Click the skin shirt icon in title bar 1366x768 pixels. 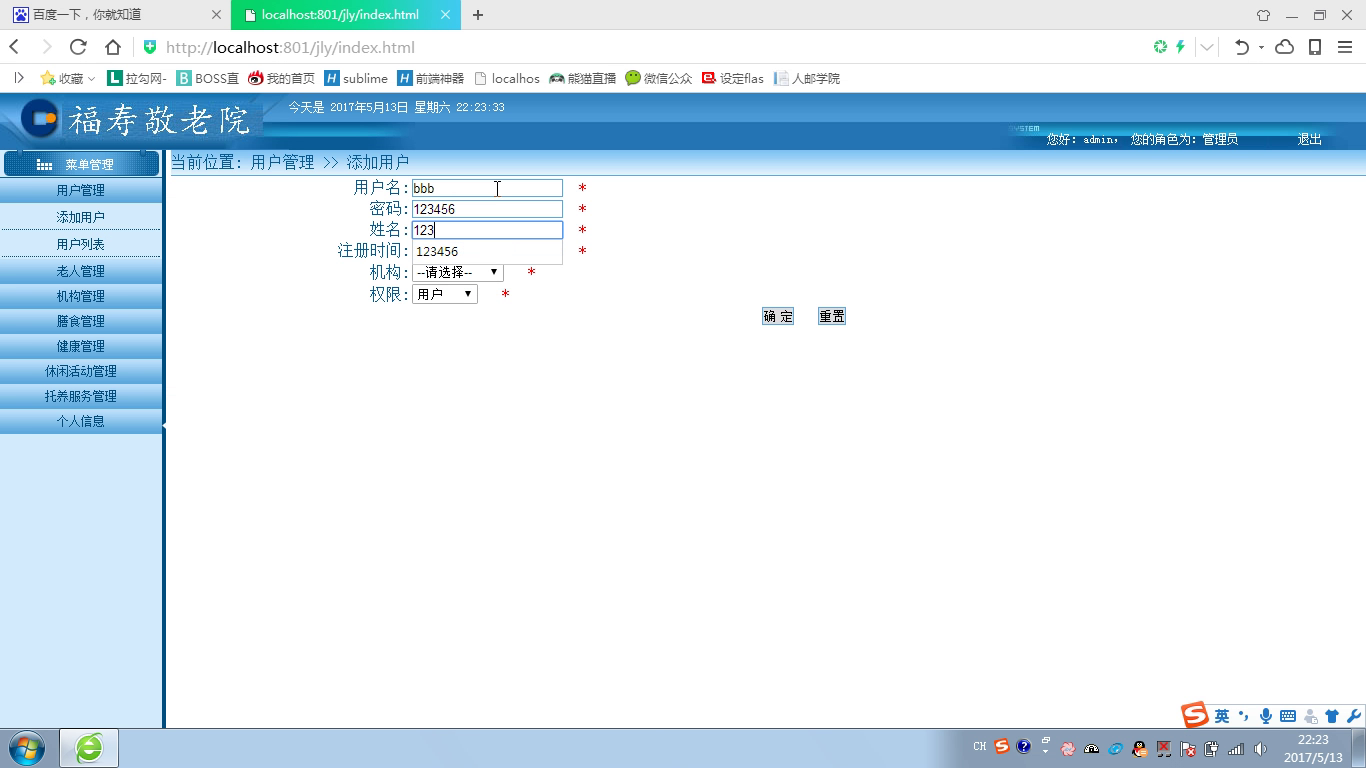coord(1263,15)
